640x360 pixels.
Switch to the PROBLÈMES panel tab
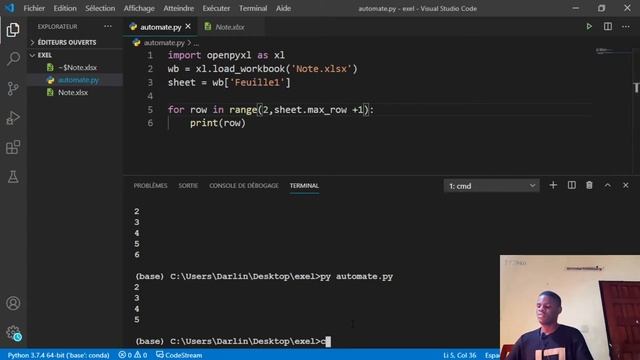(150, 186)
